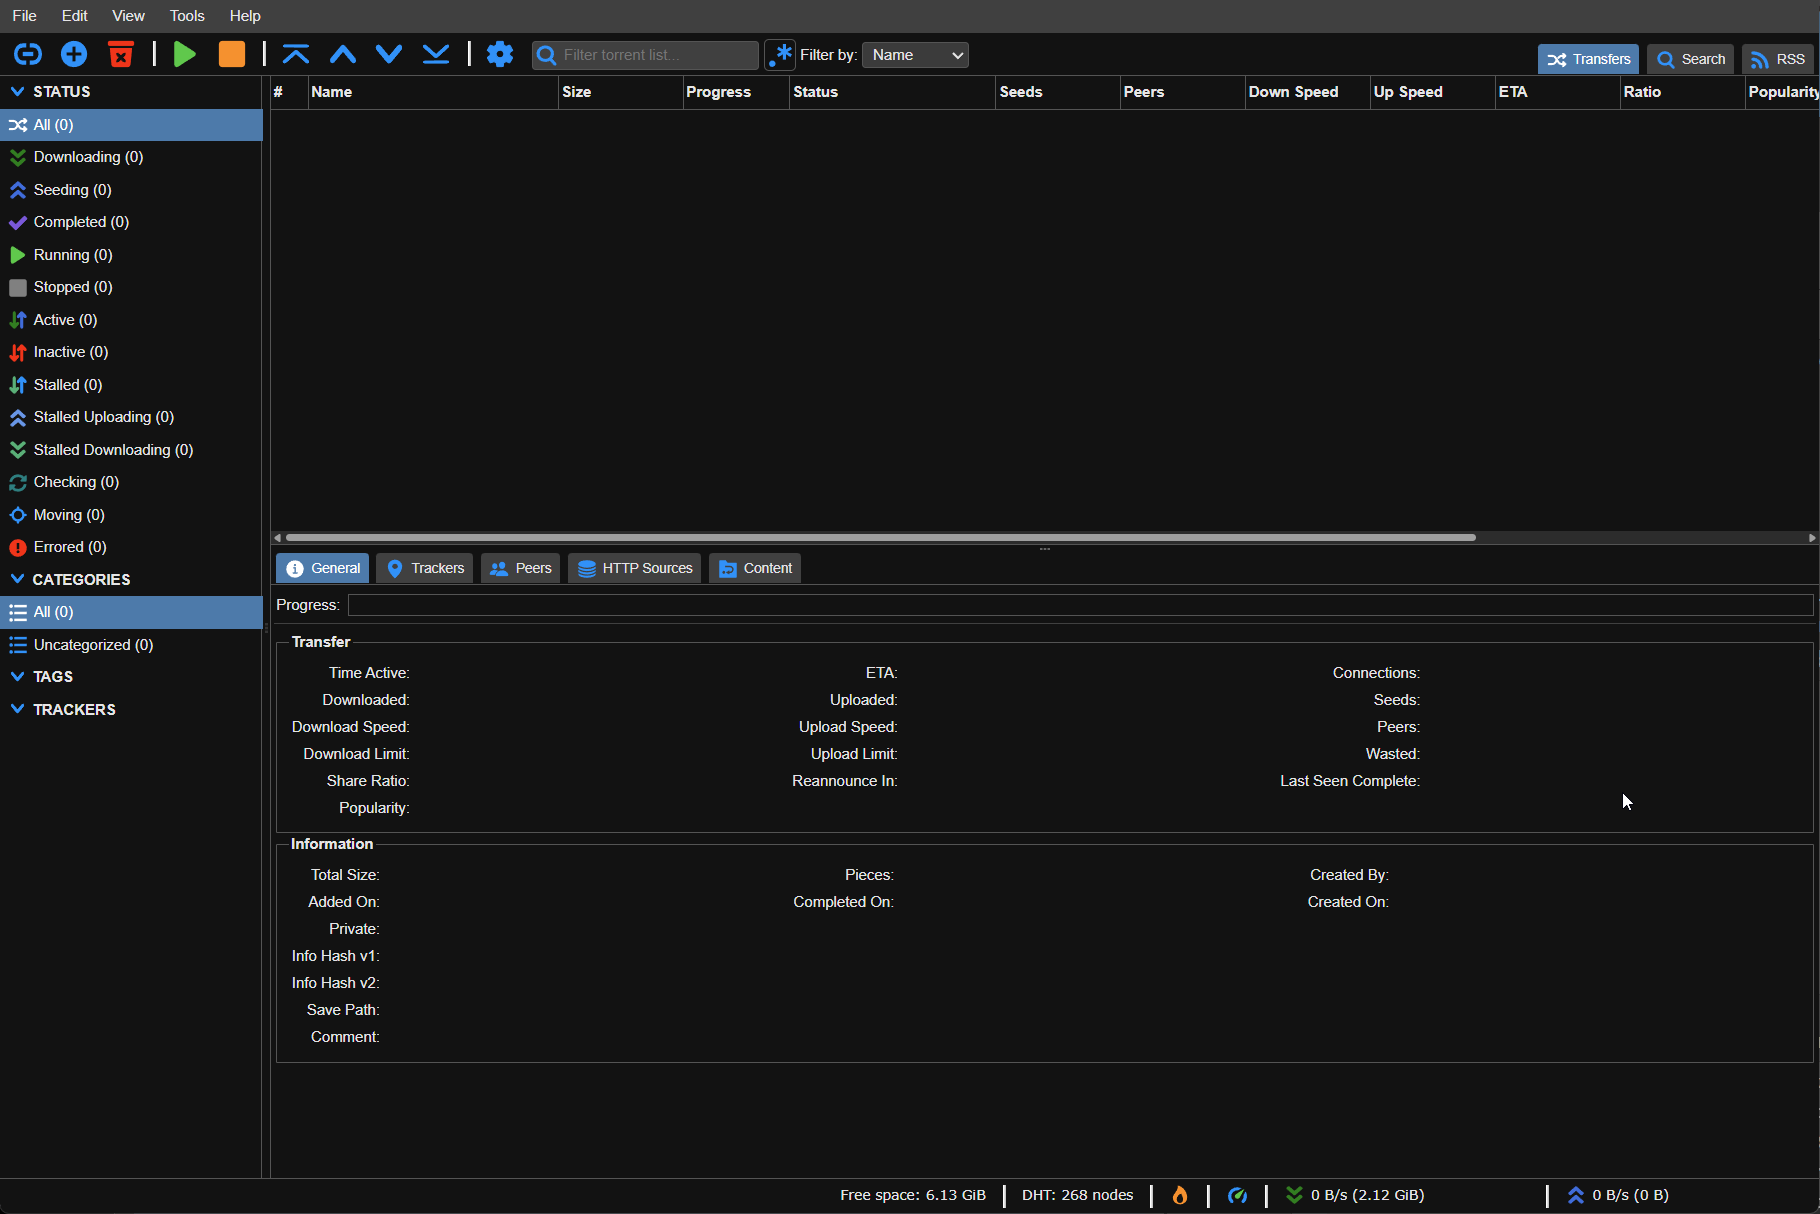The image size is (1820, 1214).
Task: Open the Filter by Name dropdown
Action: (915, 55)
